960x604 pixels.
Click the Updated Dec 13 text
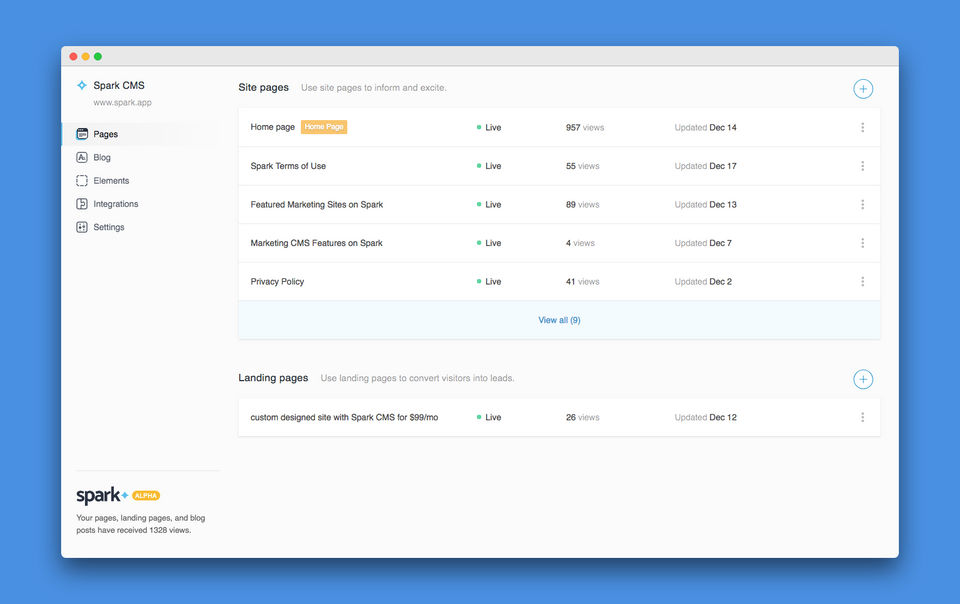click(705, 204)
